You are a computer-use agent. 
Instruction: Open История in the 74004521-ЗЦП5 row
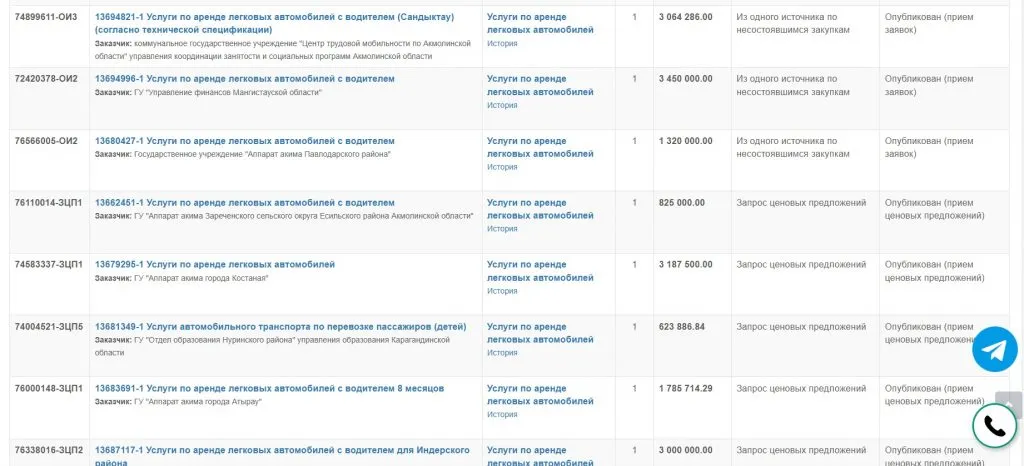point(502,353)
